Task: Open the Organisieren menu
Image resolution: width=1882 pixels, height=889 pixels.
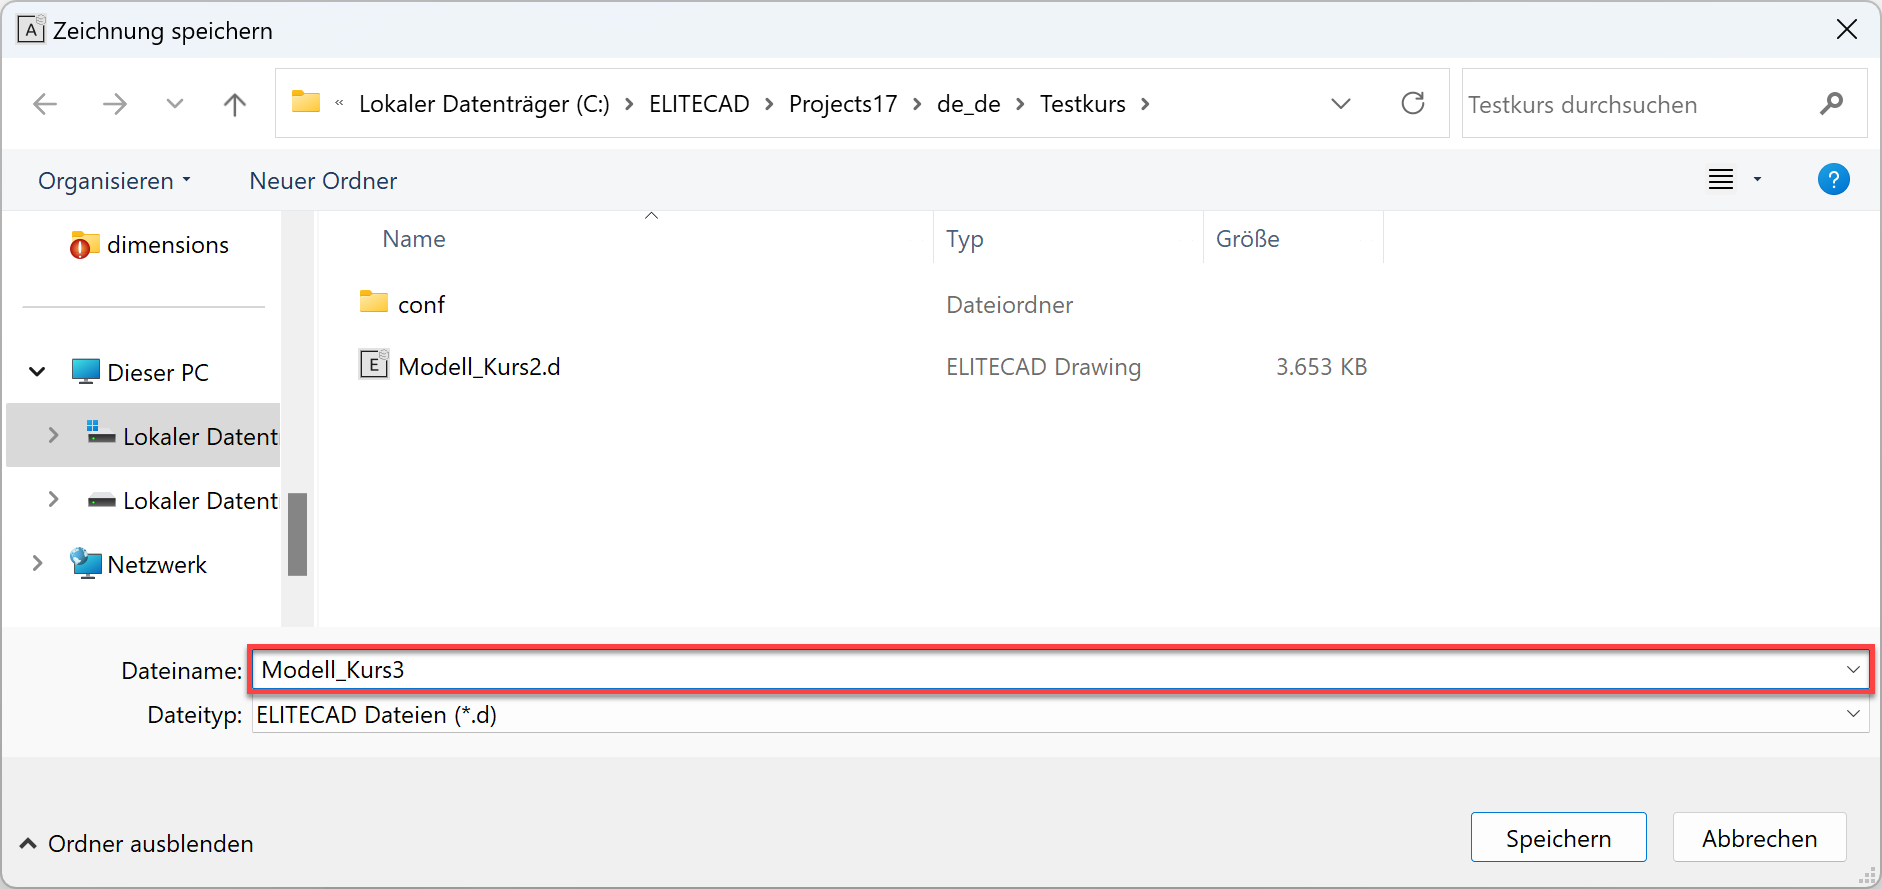Action: coord(114,181)
